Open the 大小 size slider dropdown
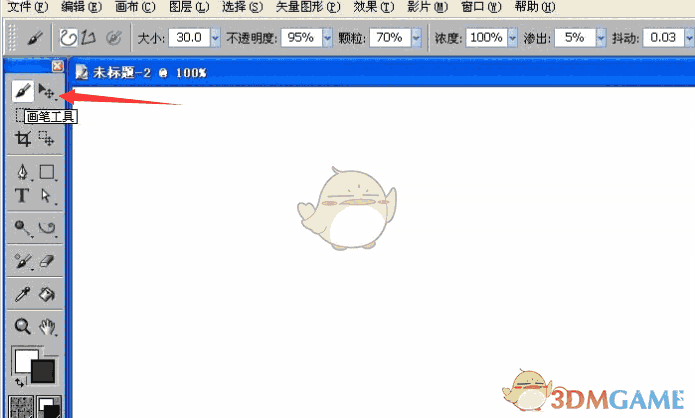Image resolution: width=695 pixels, height=418 pixels. [215, 38]
